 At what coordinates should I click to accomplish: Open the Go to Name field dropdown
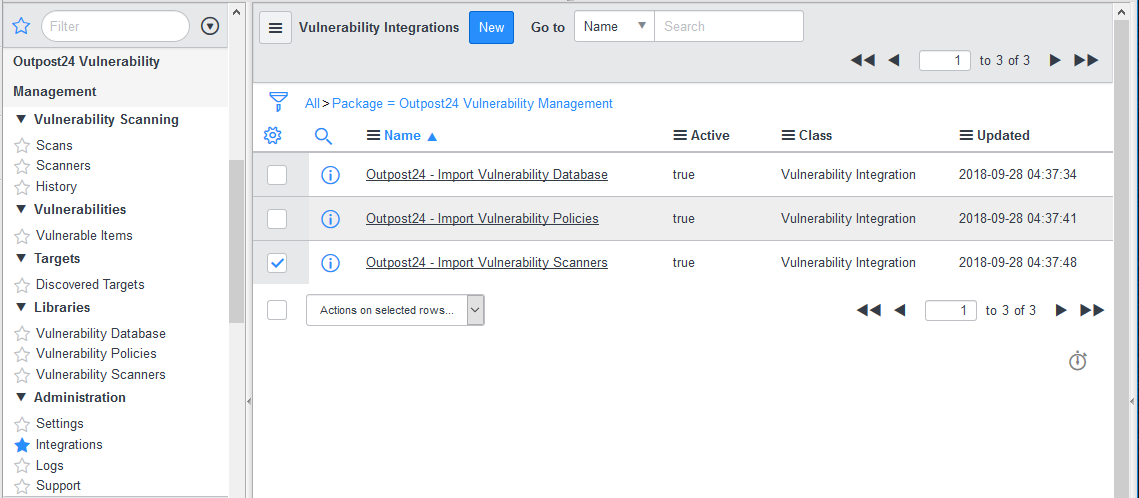point(614,27)
